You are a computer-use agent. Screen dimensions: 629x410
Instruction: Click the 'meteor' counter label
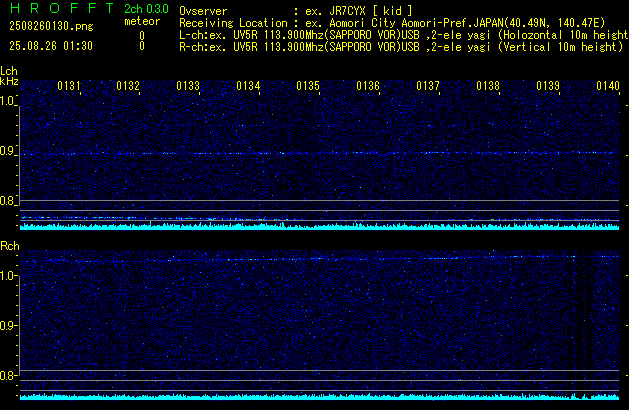click(x=142, y=21)
